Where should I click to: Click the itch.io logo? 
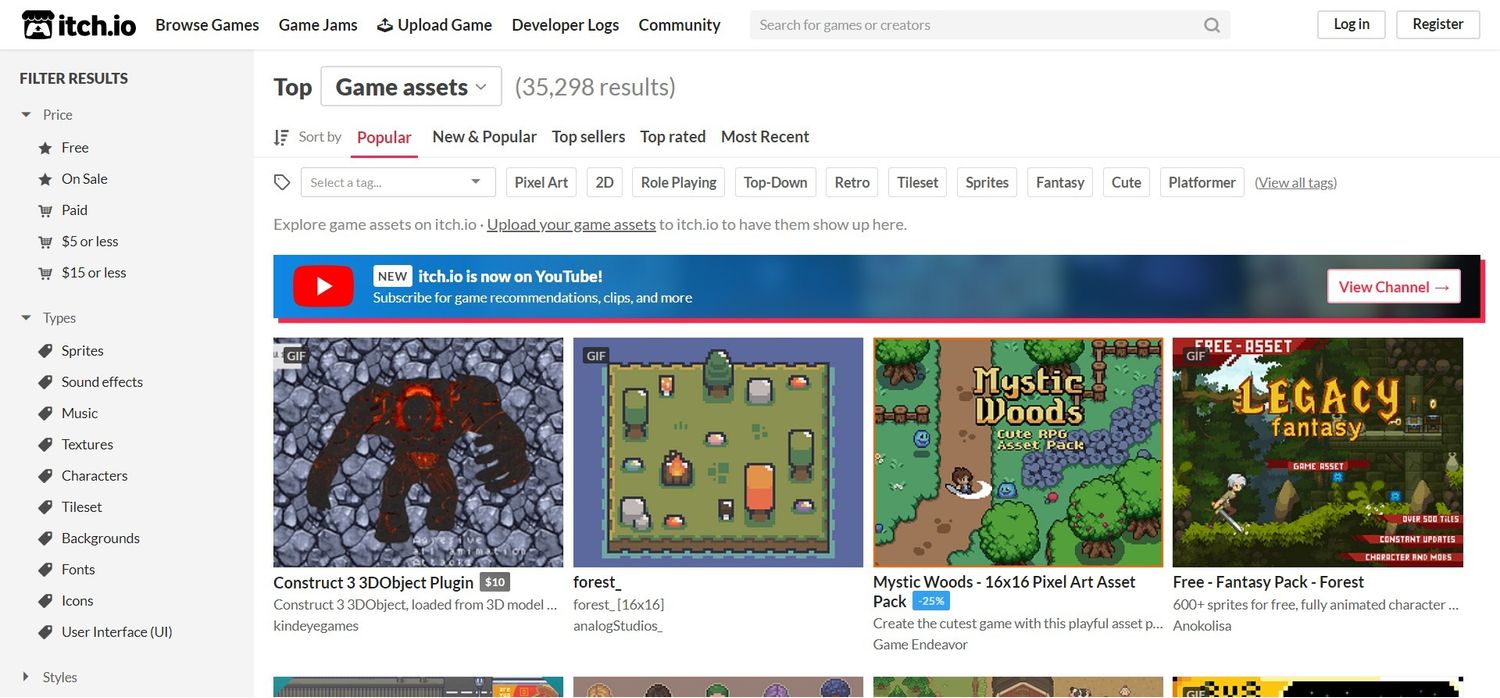[79, 25]
